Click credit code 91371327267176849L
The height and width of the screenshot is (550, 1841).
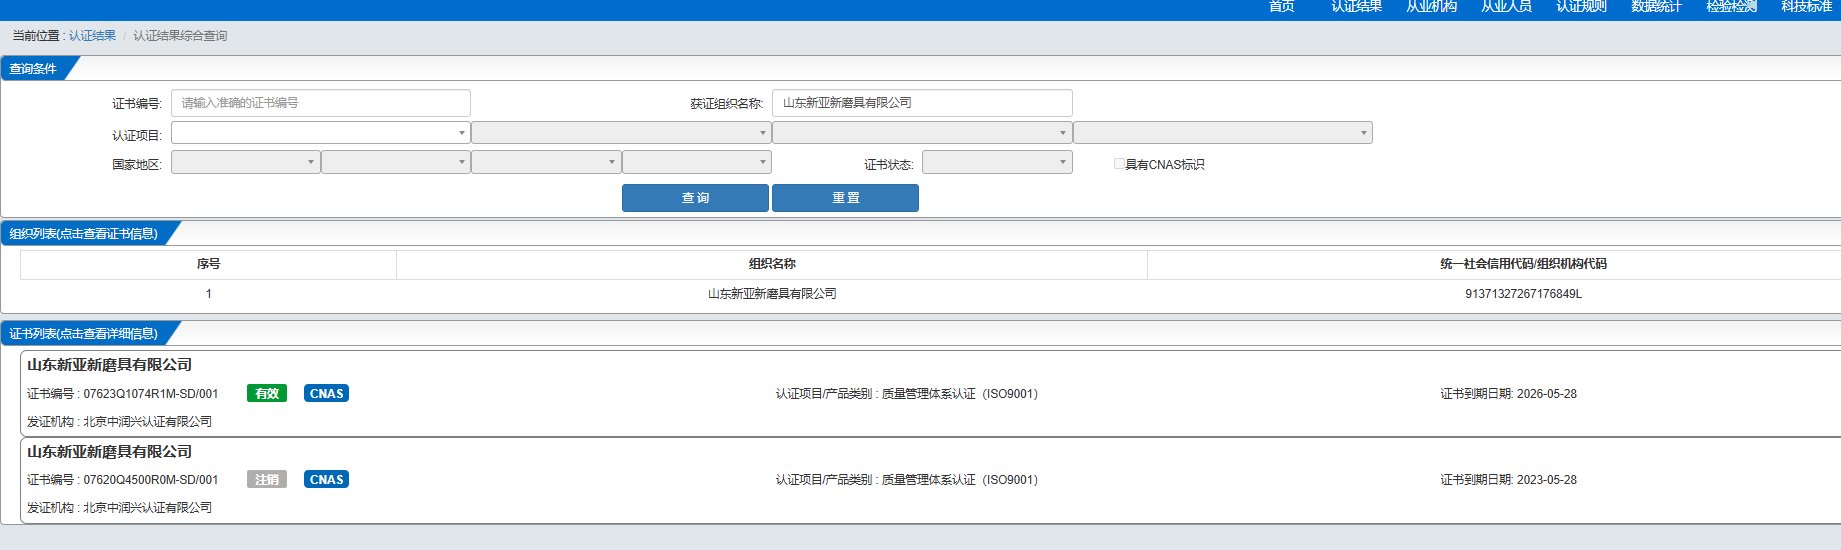coord(1523,294)
